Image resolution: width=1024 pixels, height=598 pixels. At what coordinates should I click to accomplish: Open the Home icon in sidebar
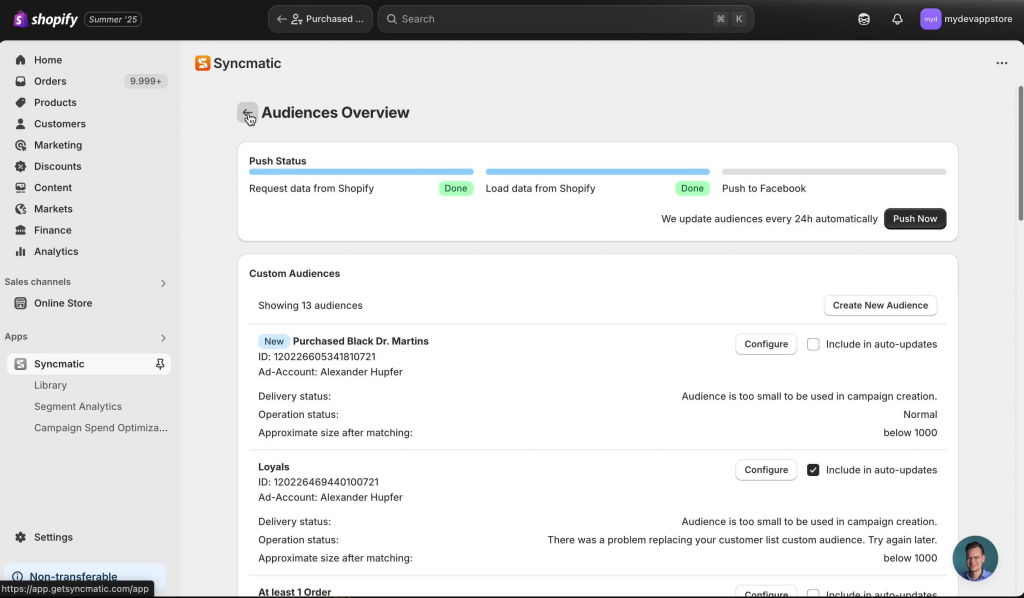point(20,60)
